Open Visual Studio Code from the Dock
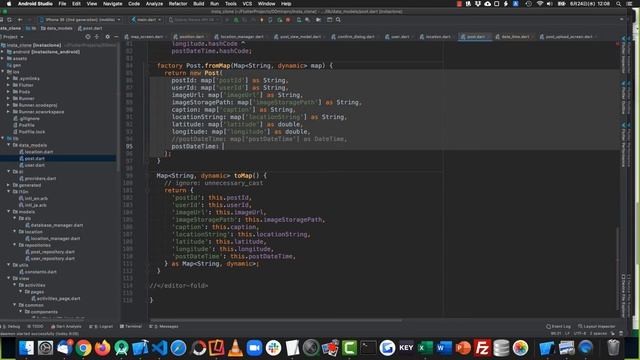The image size is (640, 360). tap(160, 348)
